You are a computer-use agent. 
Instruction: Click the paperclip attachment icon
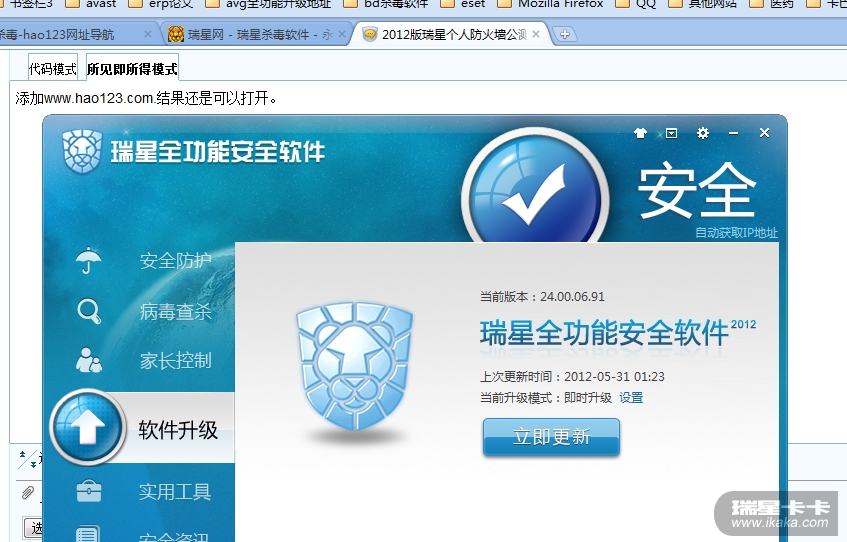28,492
